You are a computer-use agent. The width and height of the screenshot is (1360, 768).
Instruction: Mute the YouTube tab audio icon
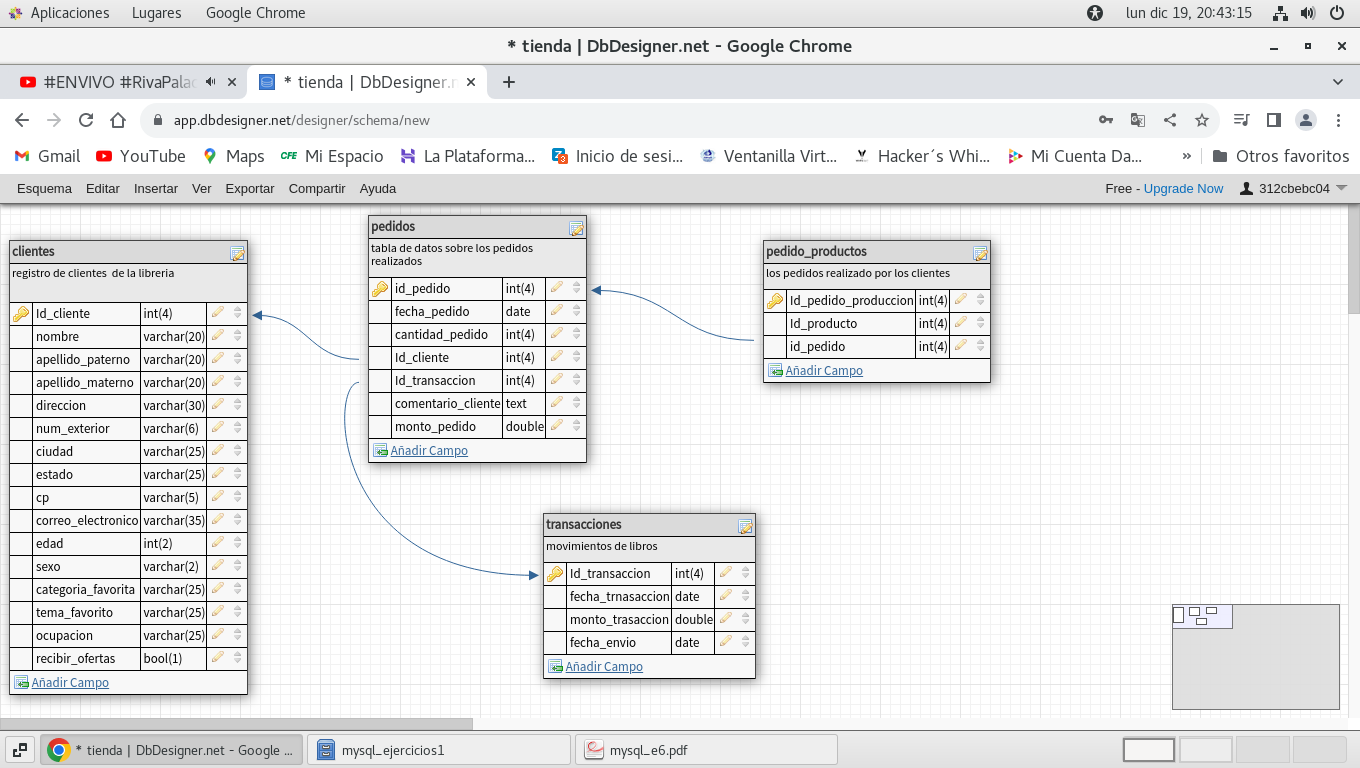point(211,82)
